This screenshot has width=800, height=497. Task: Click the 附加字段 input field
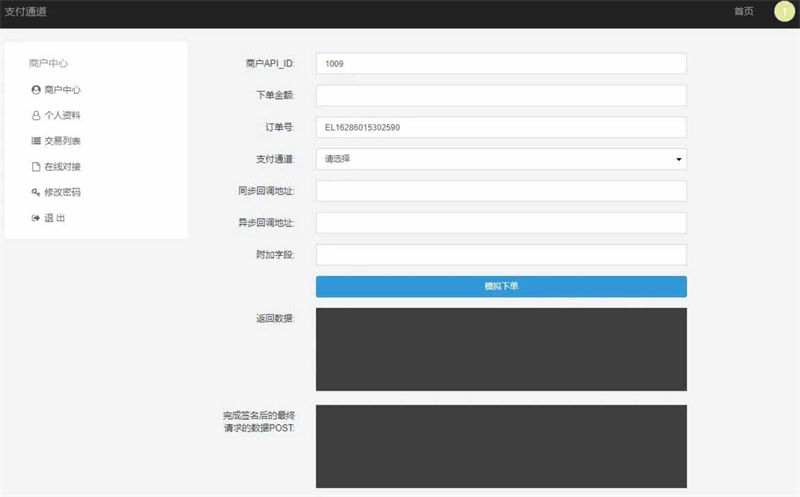(500, 255)
